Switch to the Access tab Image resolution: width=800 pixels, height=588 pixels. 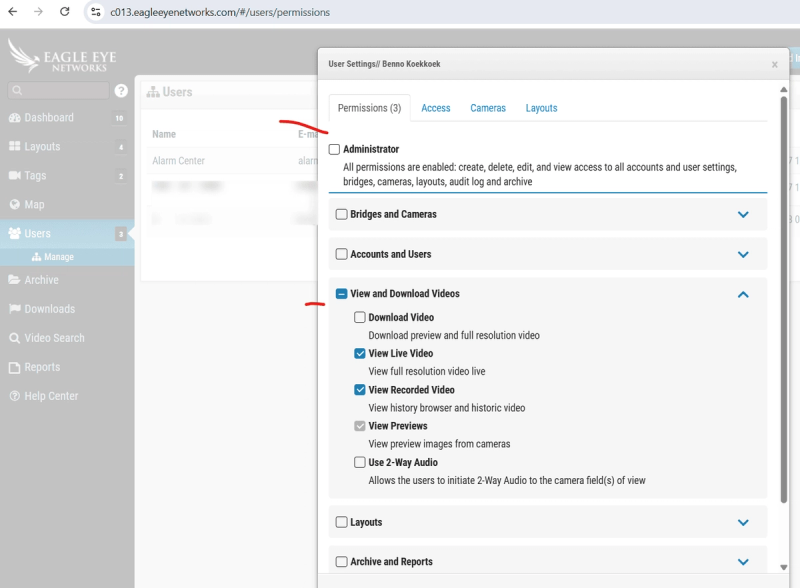(436, 108)
